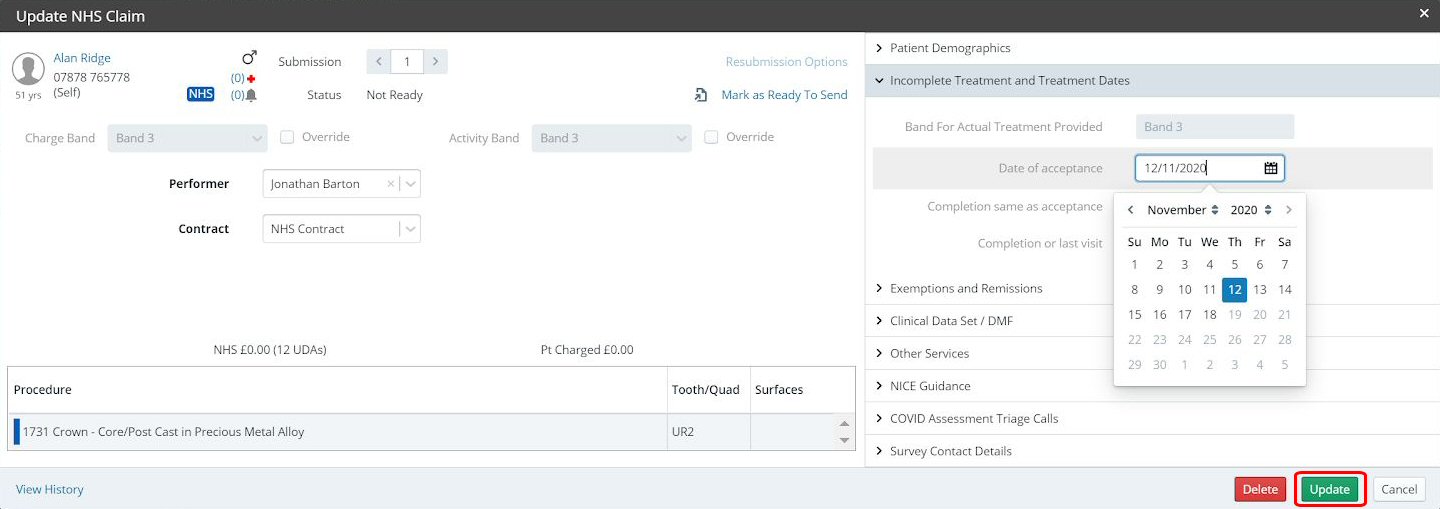Go to previous month in the calendar
Screen dimensions: 1440x509
coord(1130,210)
